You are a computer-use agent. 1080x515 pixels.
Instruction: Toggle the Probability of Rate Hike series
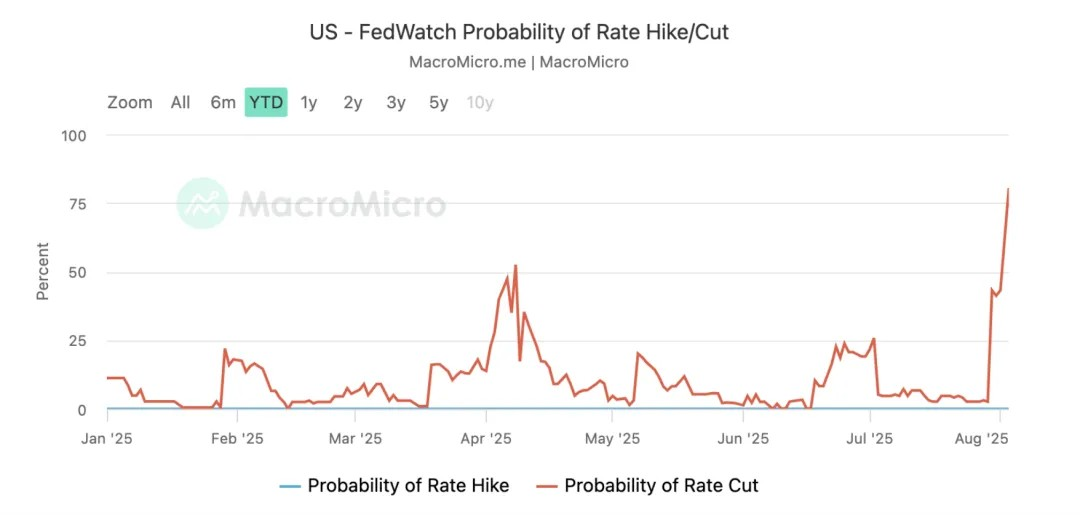click(408, 486)
